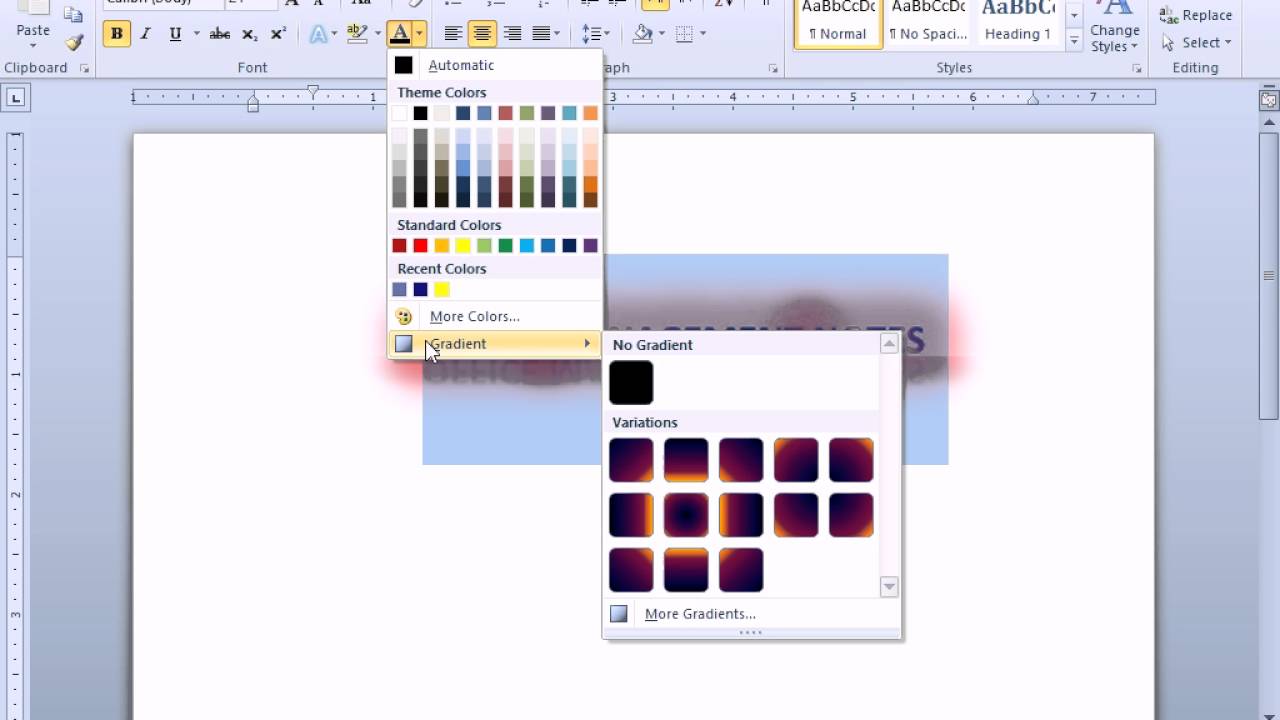Toggle Italic formatting button

146,34
